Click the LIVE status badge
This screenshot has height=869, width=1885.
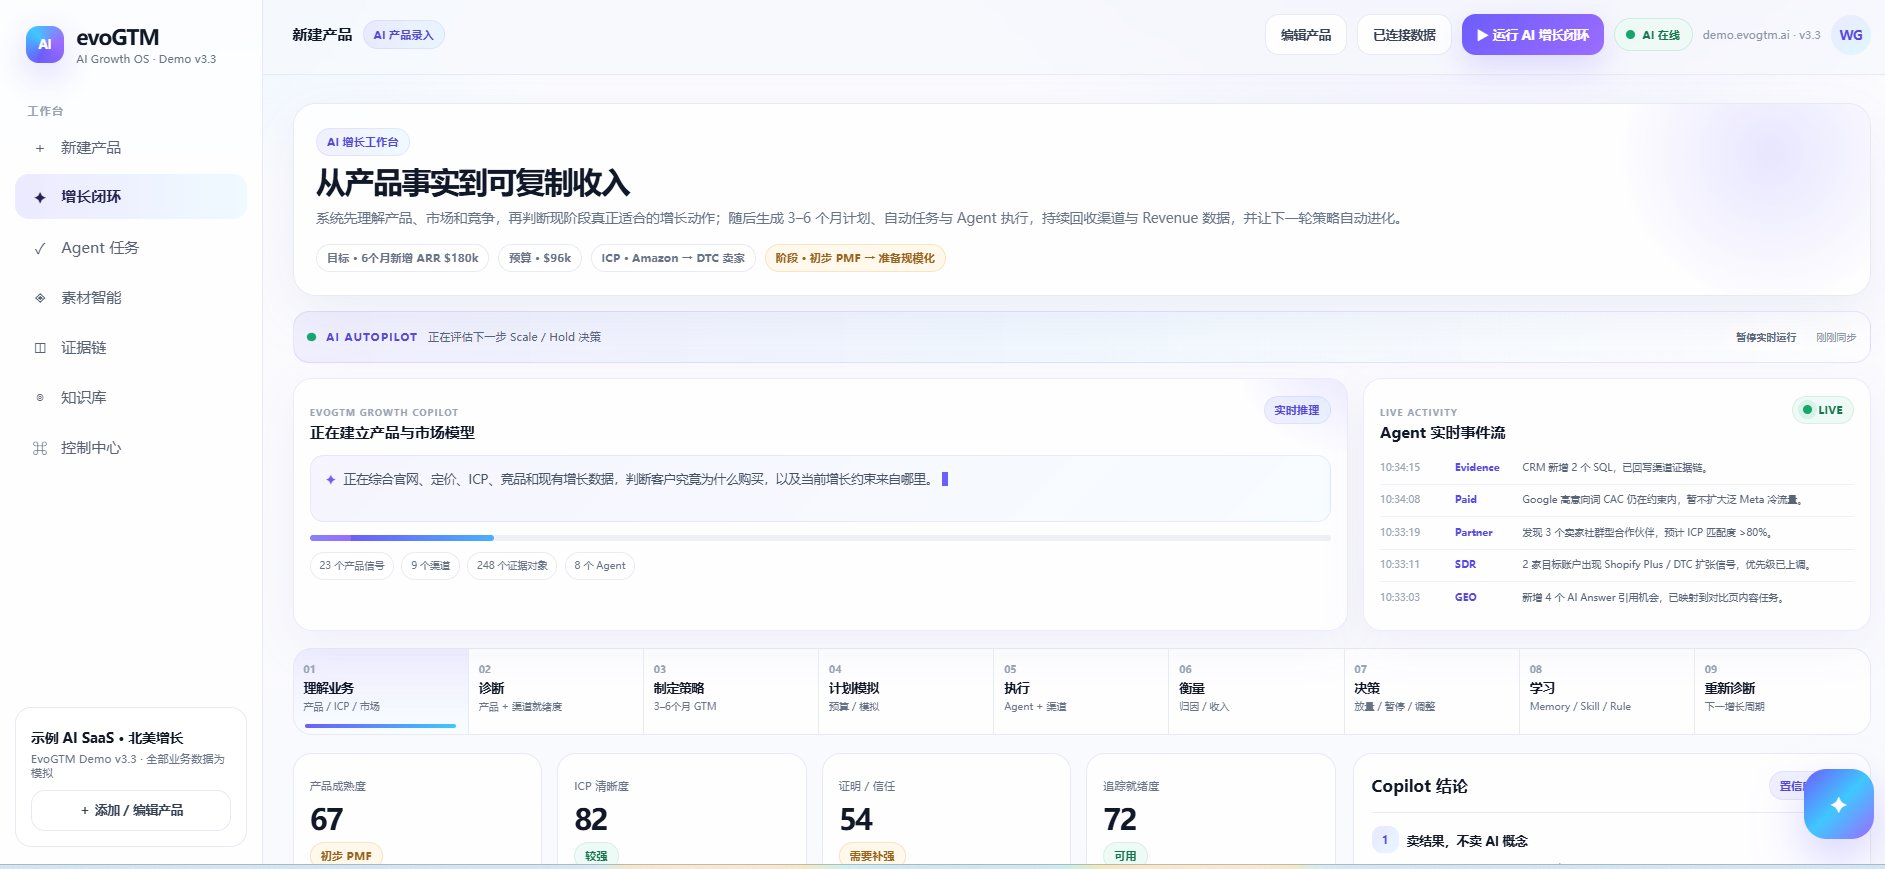(1822, 410)
